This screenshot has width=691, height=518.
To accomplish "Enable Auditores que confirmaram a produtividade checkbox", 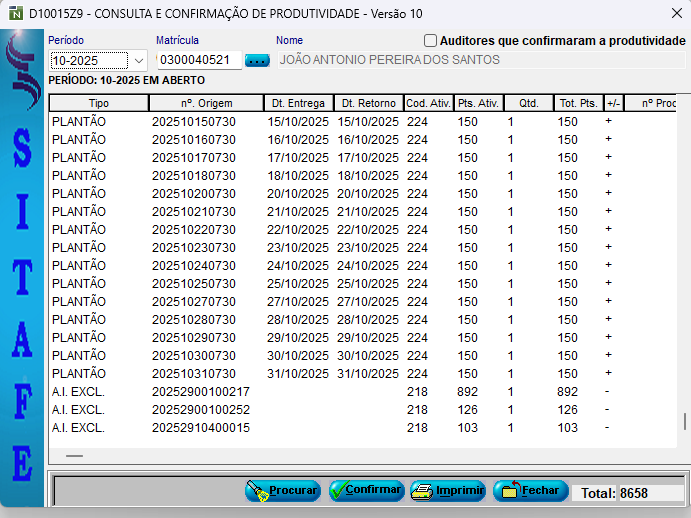I will pyautogui.click(x=431, y=41).
